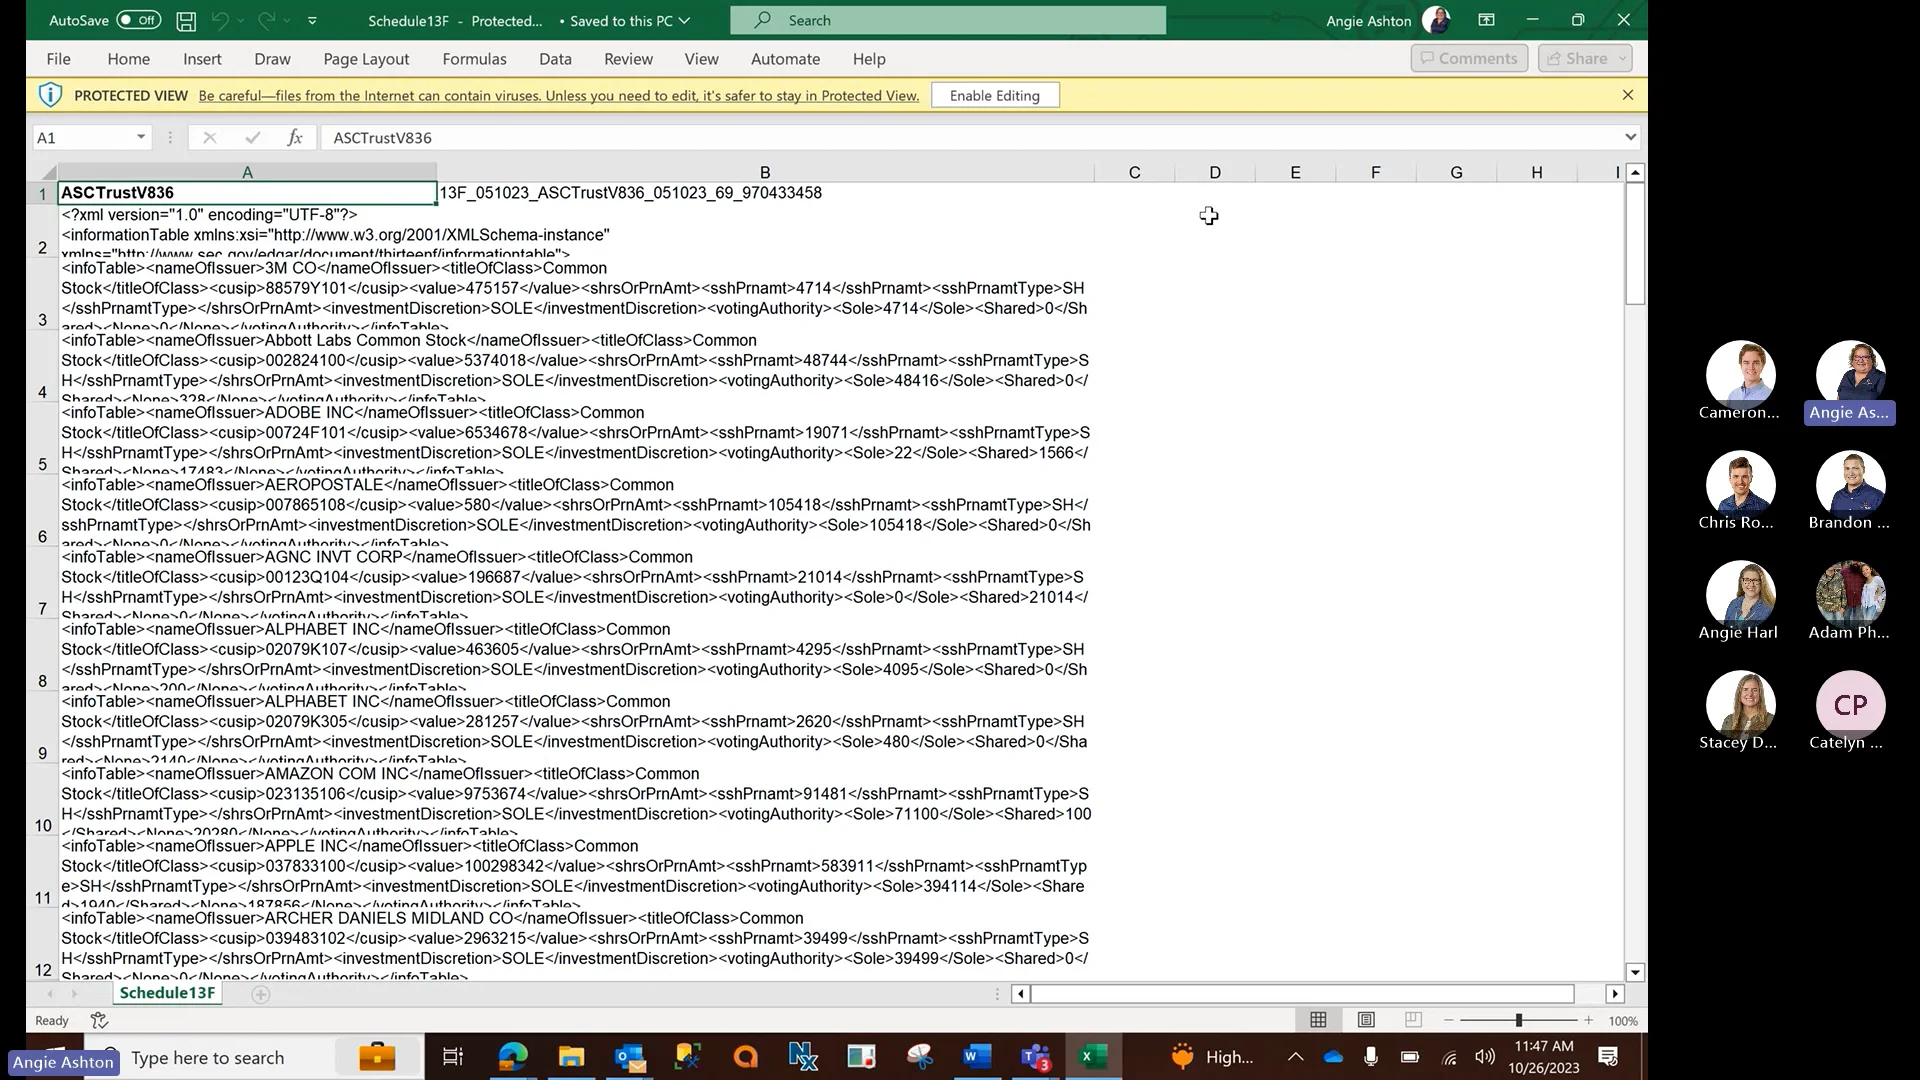Image resolution: width=1920 pixels, height=1080 pixels.
Task: Click Page Break Preview icon in status bar
Action: coord(1413,1019)
